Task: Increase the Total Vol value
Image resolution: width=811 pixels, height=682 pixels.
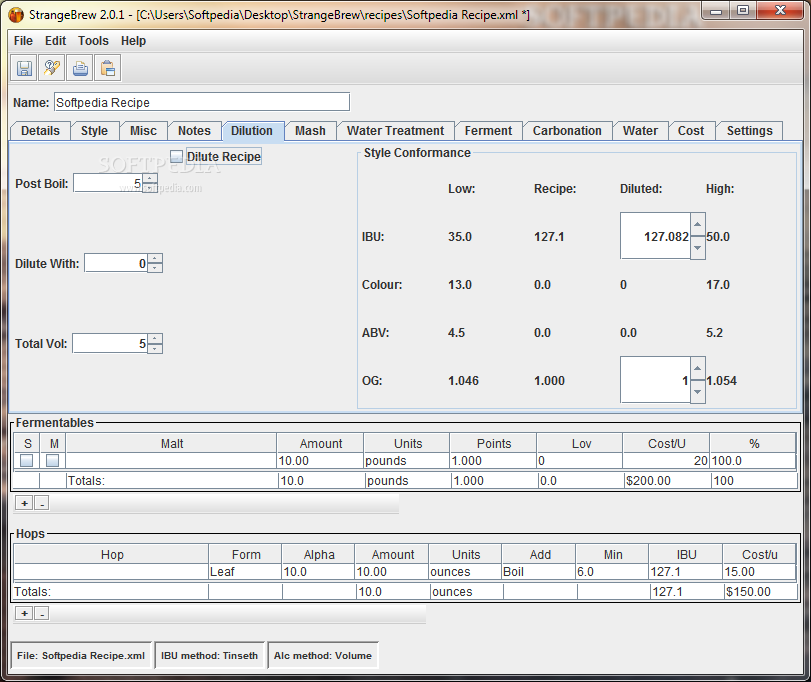Action: (155, 339)
